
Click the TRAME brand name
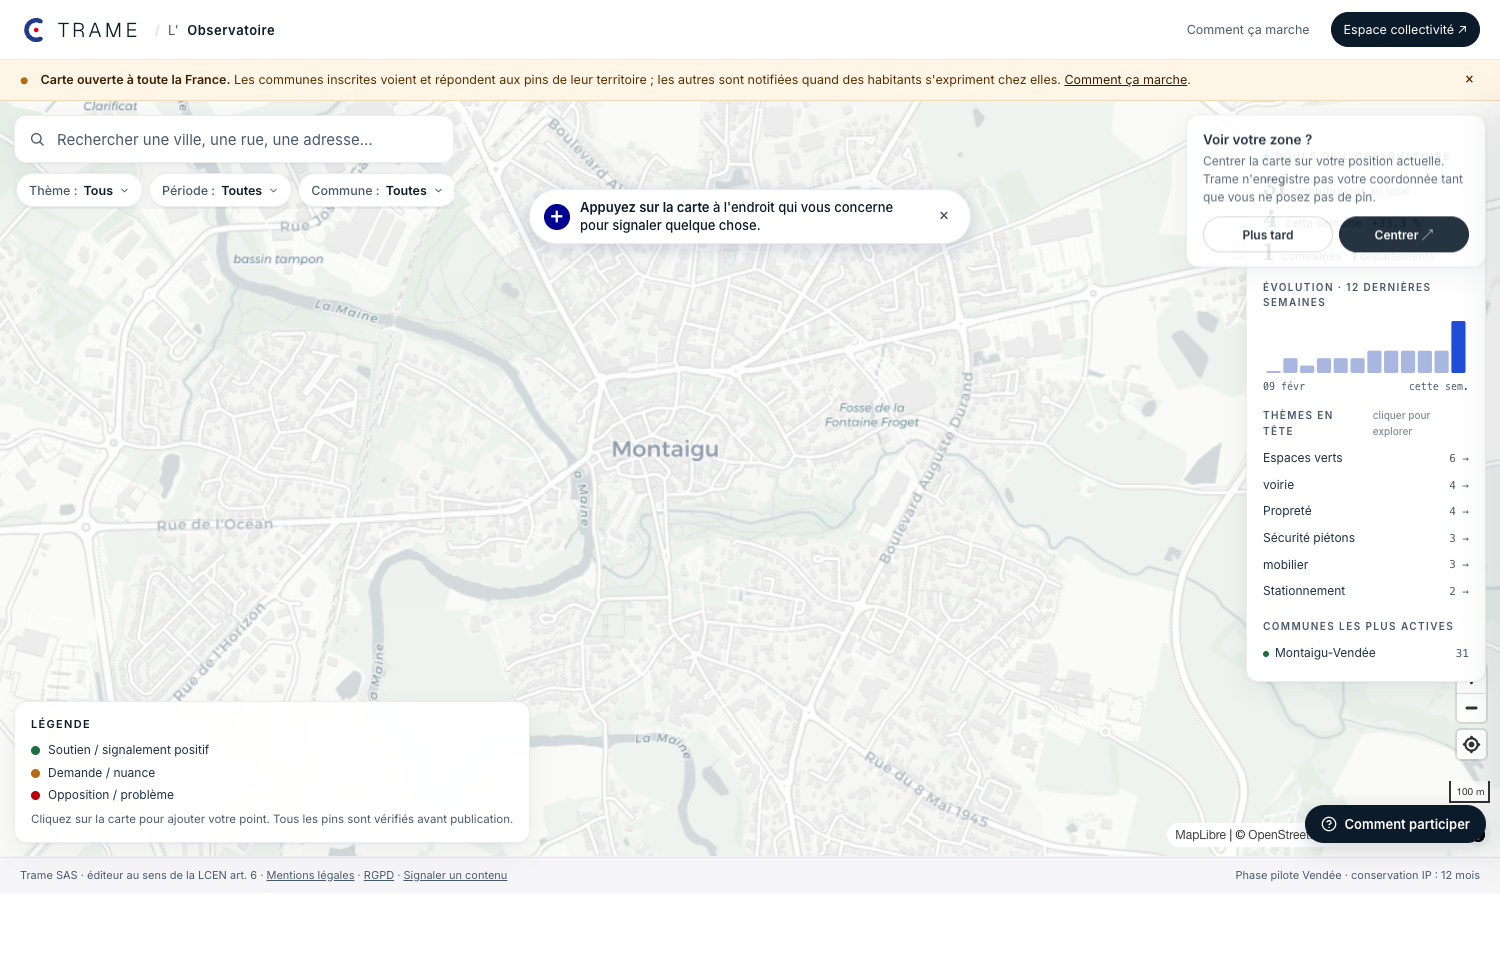coord(98,30)
